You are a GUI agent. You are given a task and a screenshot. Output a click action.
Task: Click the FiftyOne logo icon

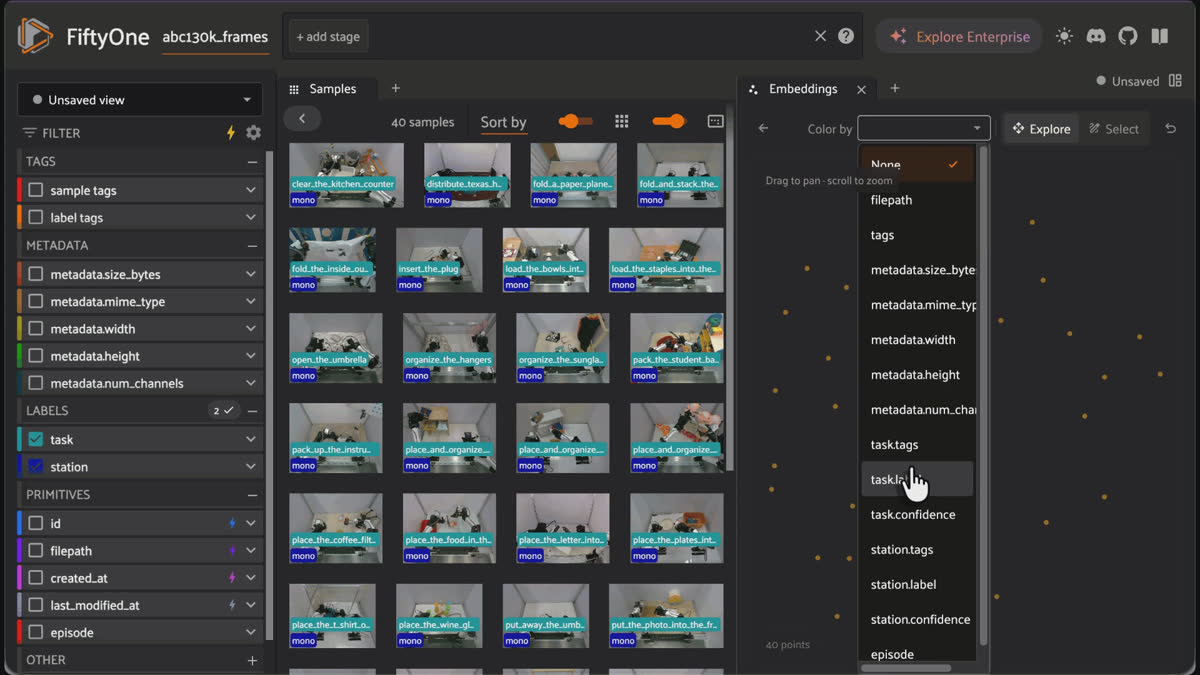[x=35, y=37]
